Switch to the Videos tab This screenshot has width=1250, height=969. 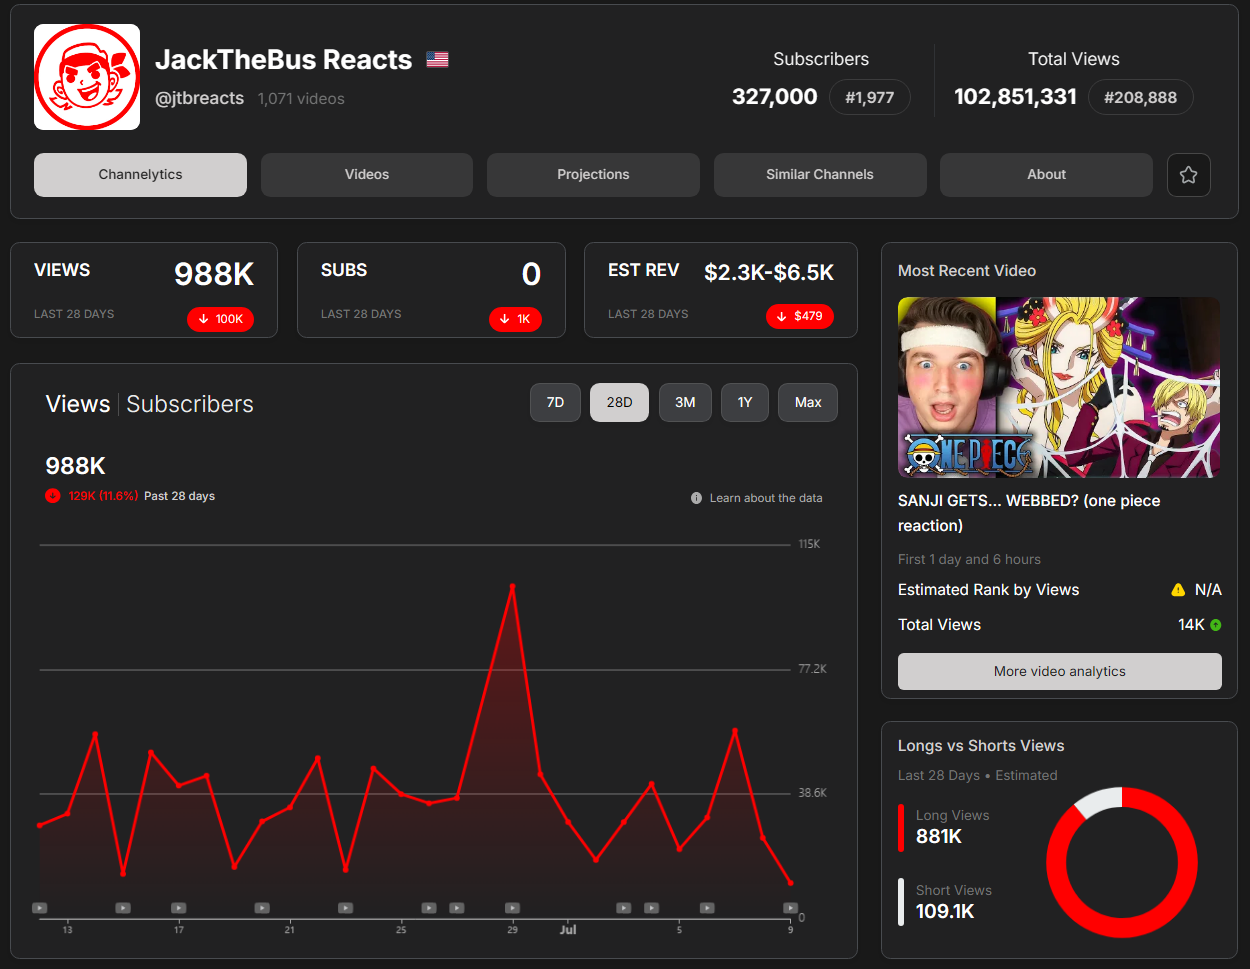pos(367,175)
